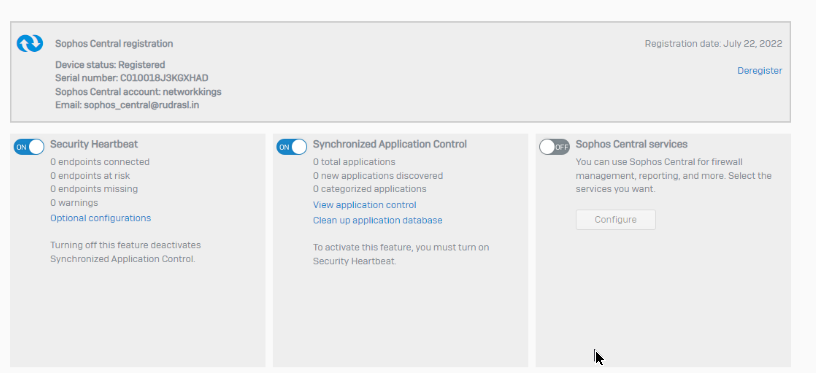The width and height of the screenshot is (816, 373).
Task: Click the Deregister link
Action: [759, 71]
